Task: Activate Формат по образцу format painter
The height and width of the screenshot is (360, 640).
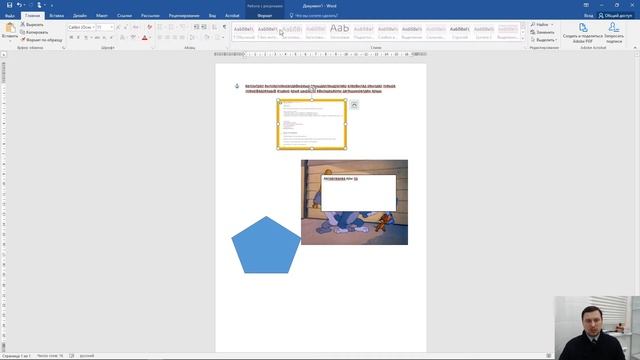Action: tap(41, 40)
